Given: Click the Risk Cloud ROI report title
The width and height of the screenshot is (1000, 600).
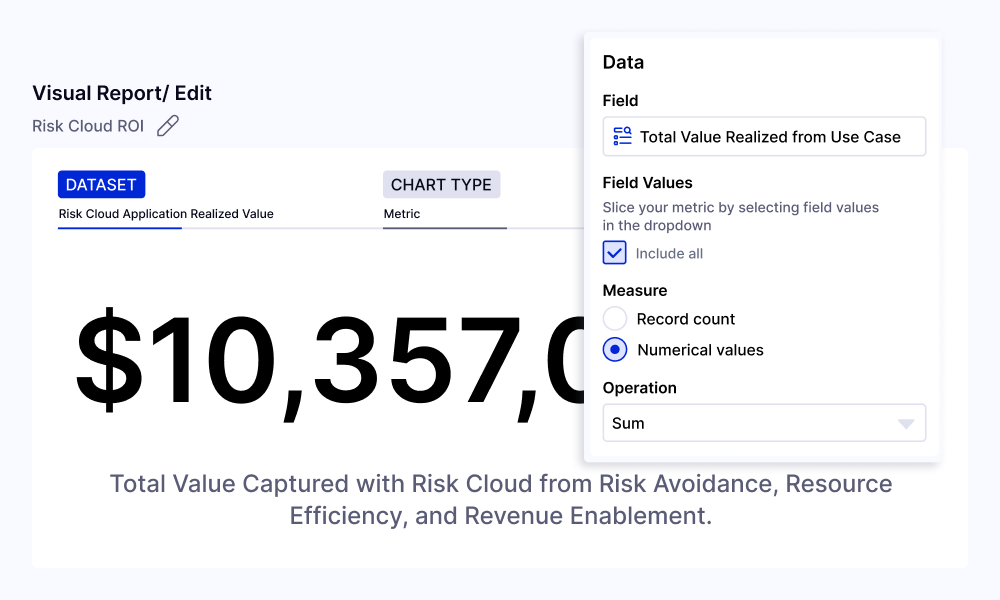Looking at the screenshot, I should [88, 126].
